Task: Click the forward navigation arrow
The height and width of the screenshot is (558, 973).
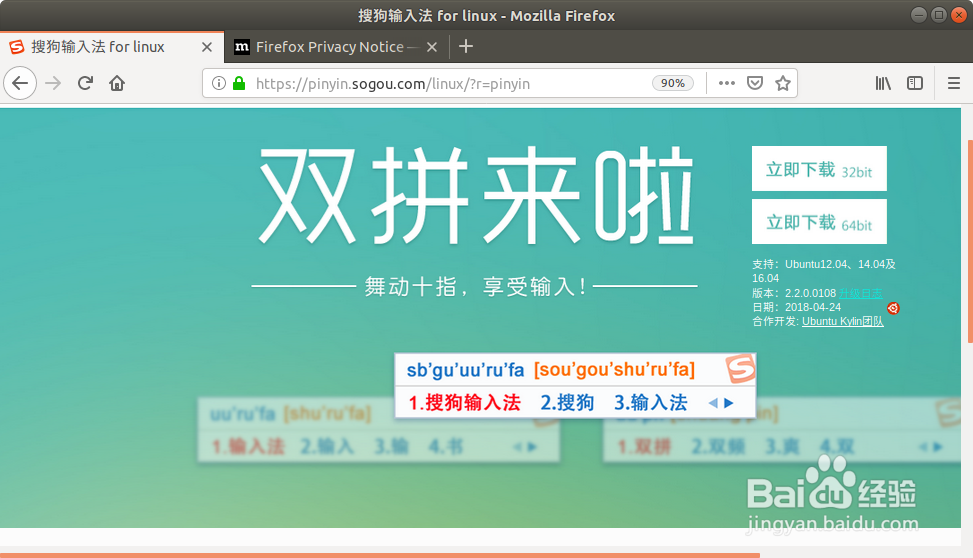Action: coord(53,83)
